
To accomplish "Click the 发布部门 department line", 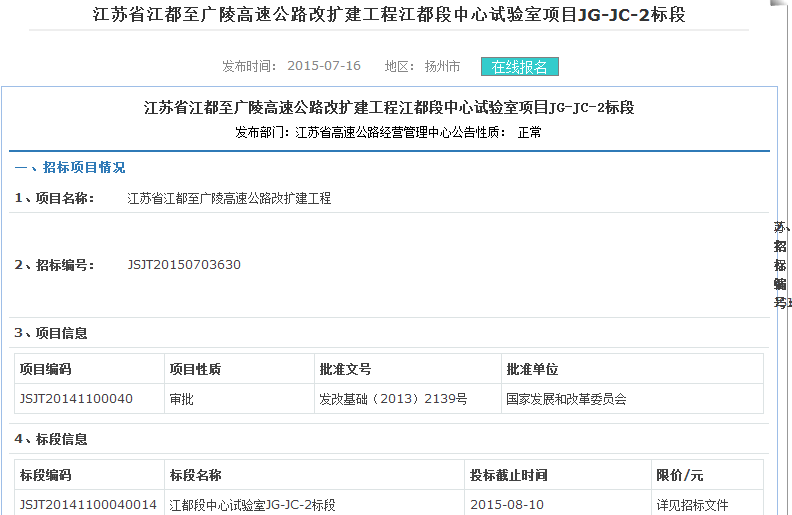I will point(388,132).
